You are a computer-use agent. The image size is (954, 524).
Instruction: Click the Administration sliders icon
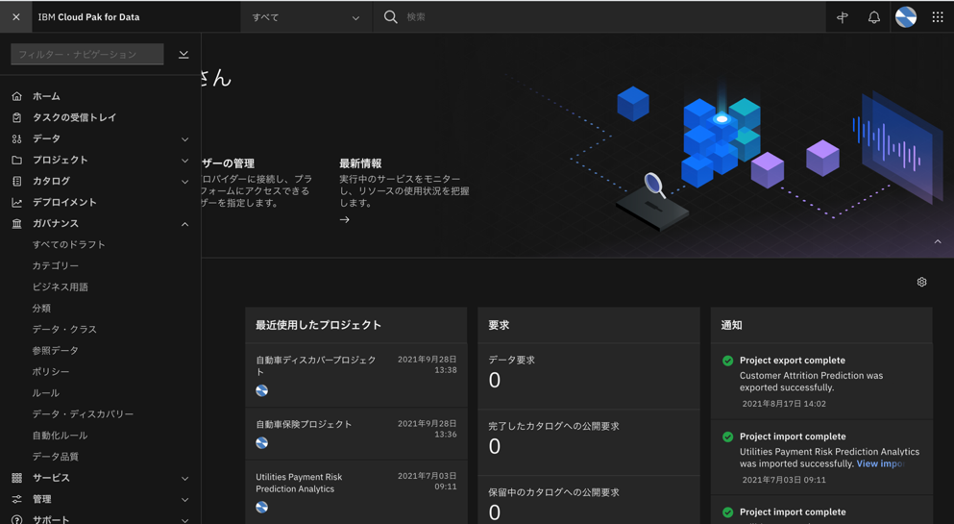[x=17, y=500]
